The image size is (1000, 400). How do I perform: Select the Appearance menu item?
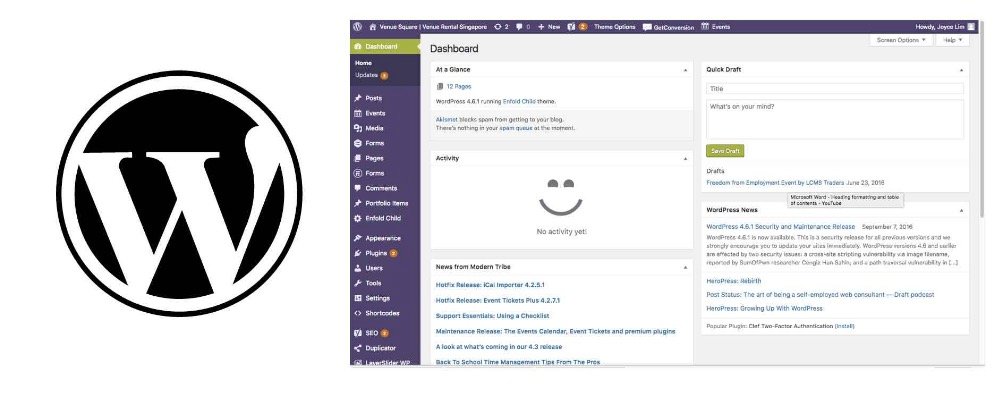(x=385, y=238)
